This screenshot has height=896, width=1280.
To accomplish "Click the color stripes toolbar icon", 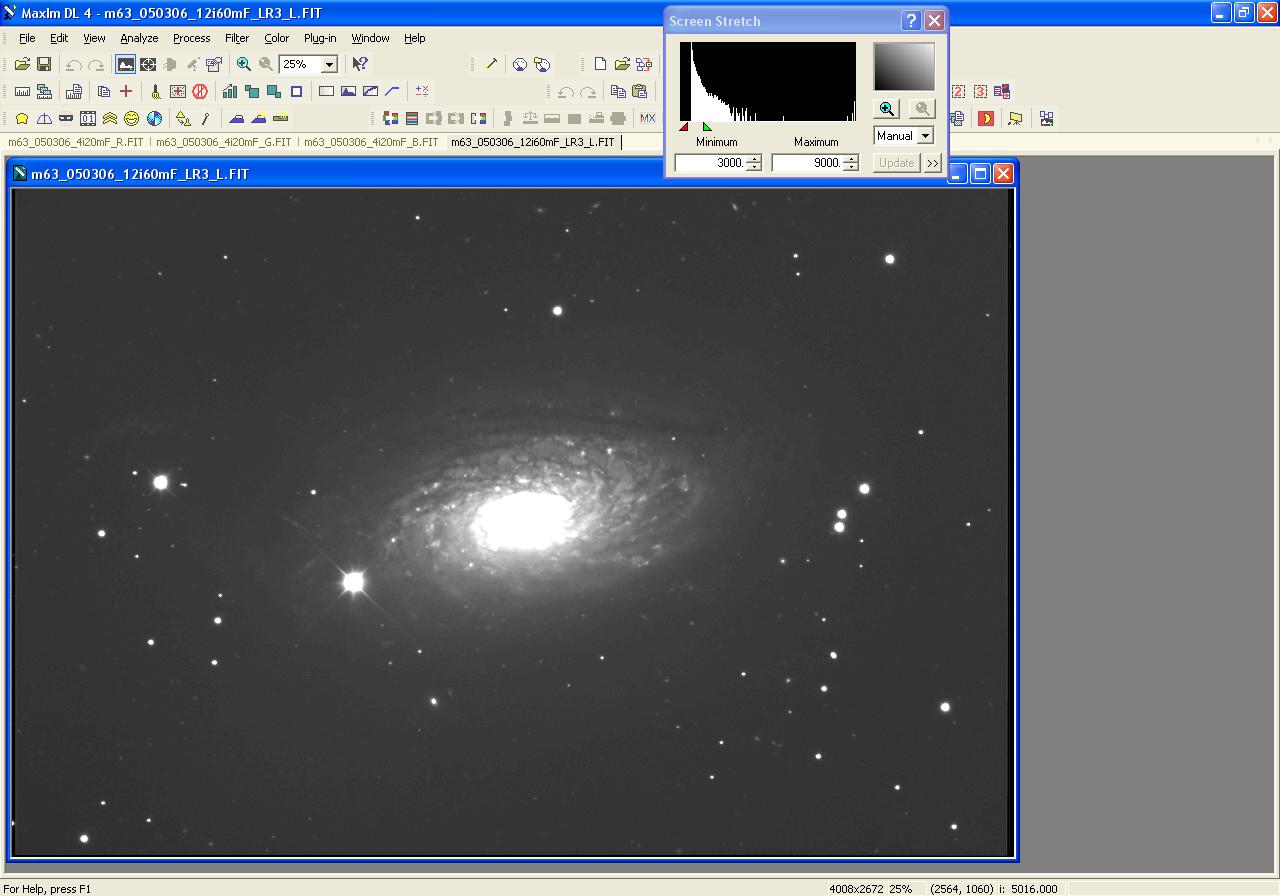I will point(412,118).
